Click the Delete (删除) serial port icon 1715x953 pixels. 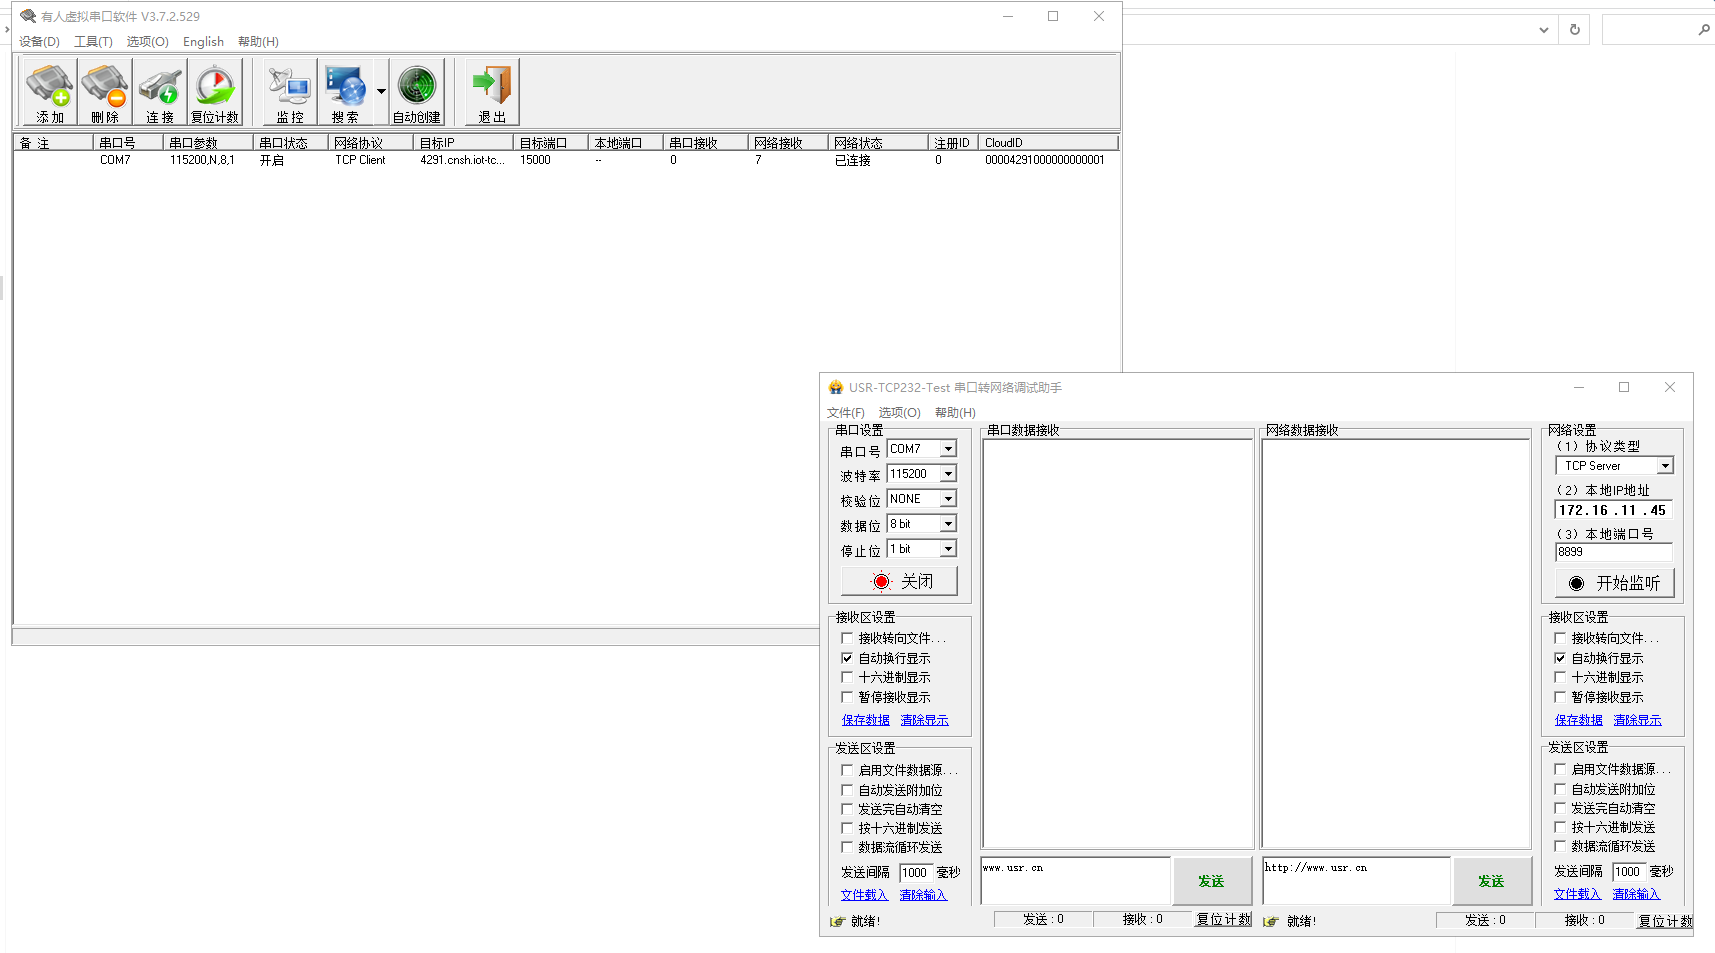click(x=105, y=91)
